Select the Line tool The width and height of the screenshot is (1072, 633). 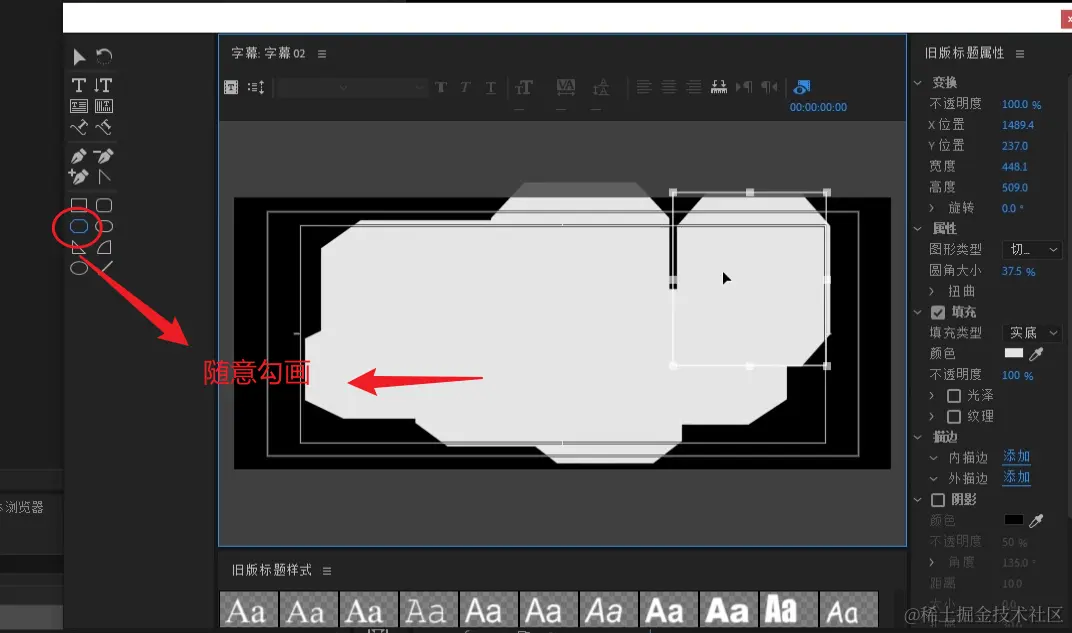(x=104, y=268)
